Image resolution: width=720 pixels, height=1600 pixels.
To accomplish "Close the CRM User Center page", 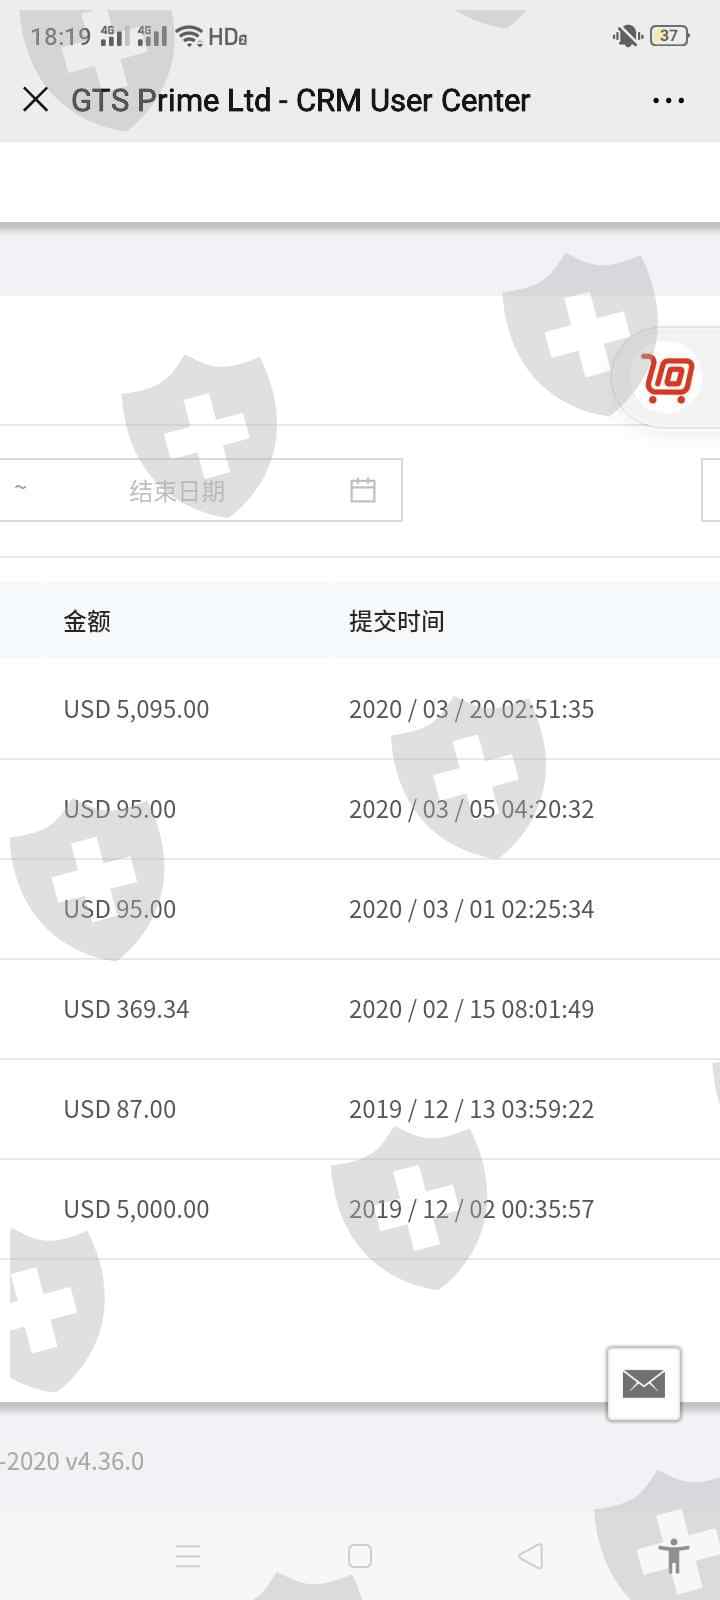I will coord(36,100).
